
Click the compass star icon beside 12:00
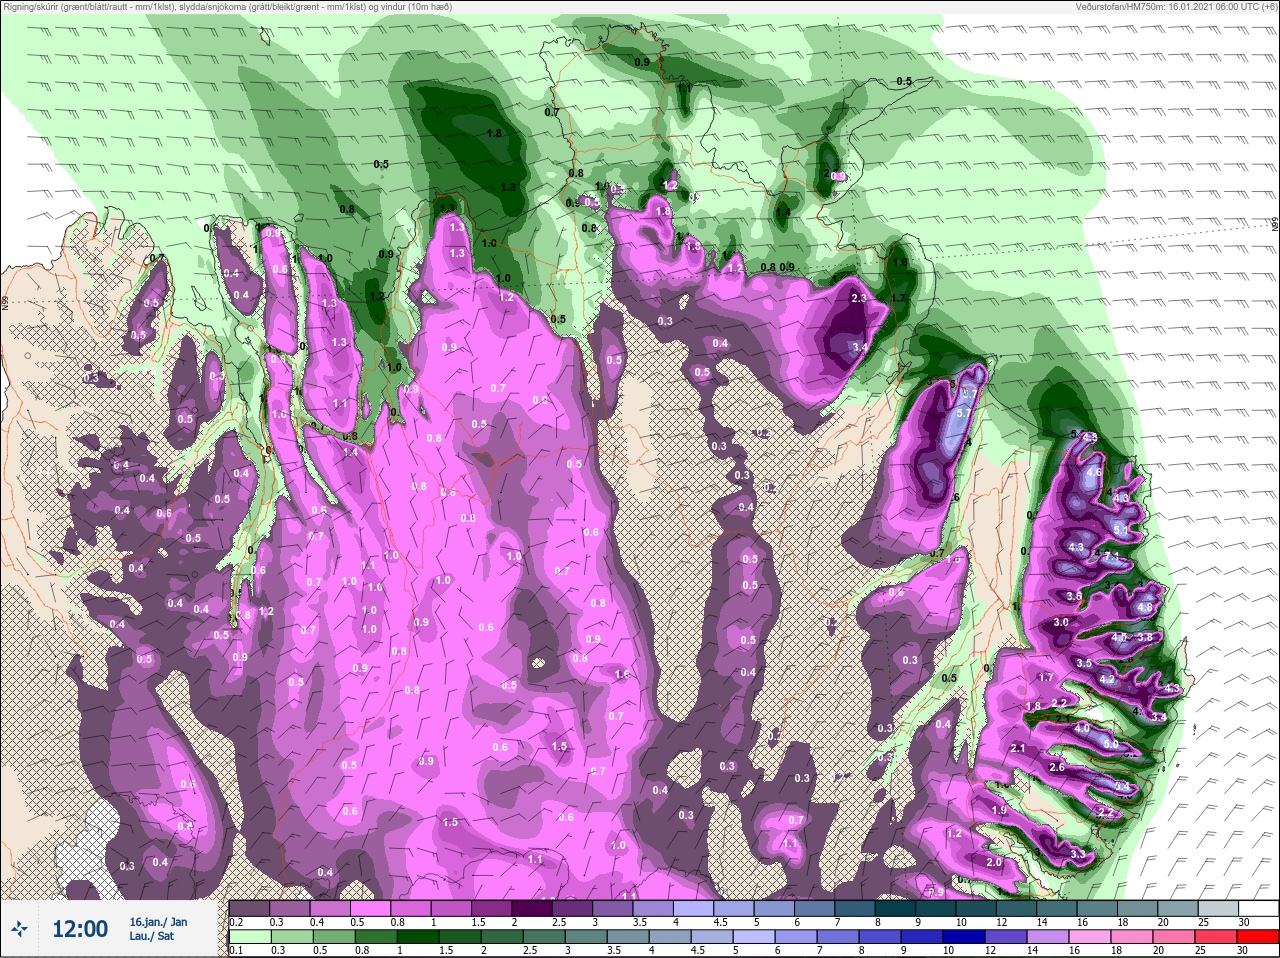click(19, 930)
